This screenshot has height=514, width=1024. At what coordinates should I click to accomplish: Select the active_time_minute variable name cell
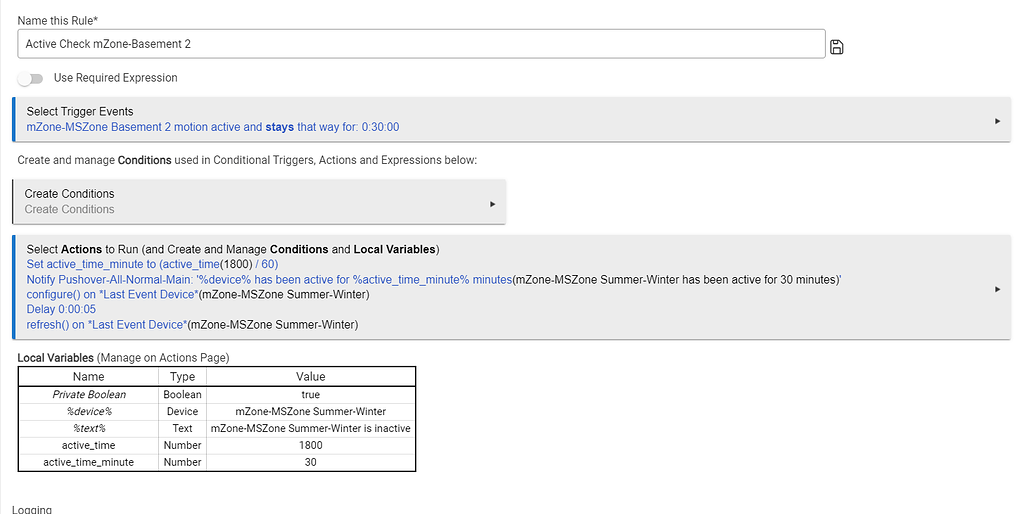tap(88, 462)
